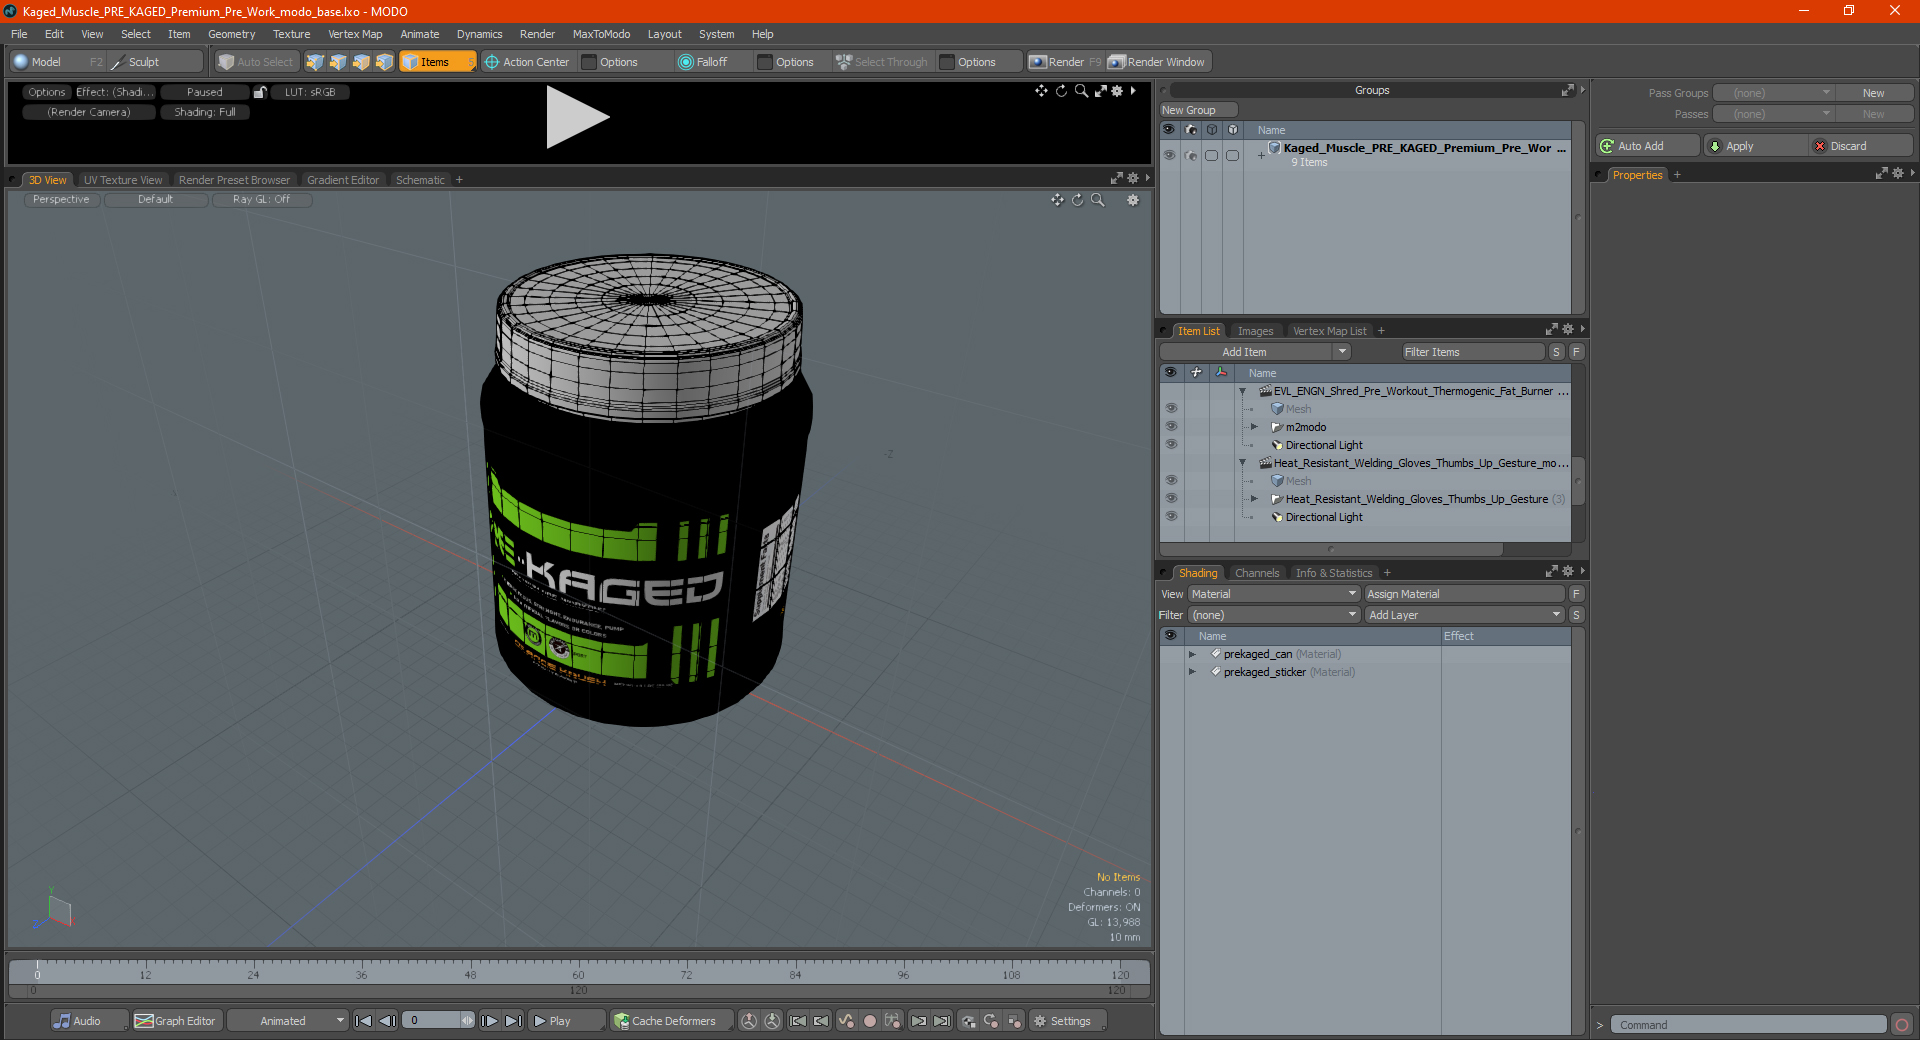Go to first frame in transport
The image size is (1920, 1040).
(x=364, y=1021)
